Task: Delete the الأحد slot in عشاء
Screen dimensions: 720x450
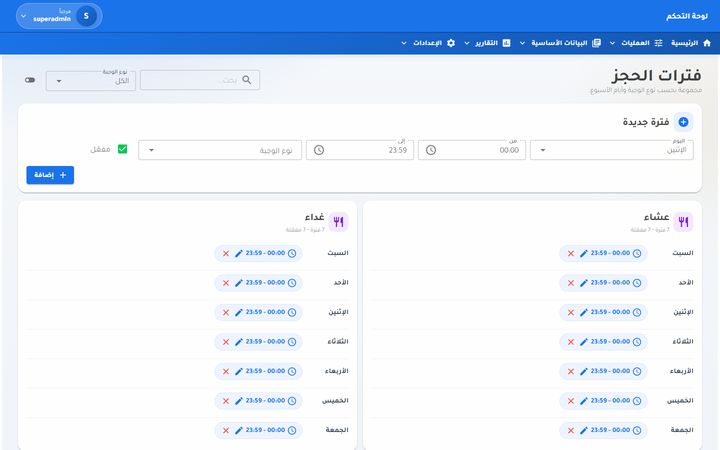Action: (571, 283)
